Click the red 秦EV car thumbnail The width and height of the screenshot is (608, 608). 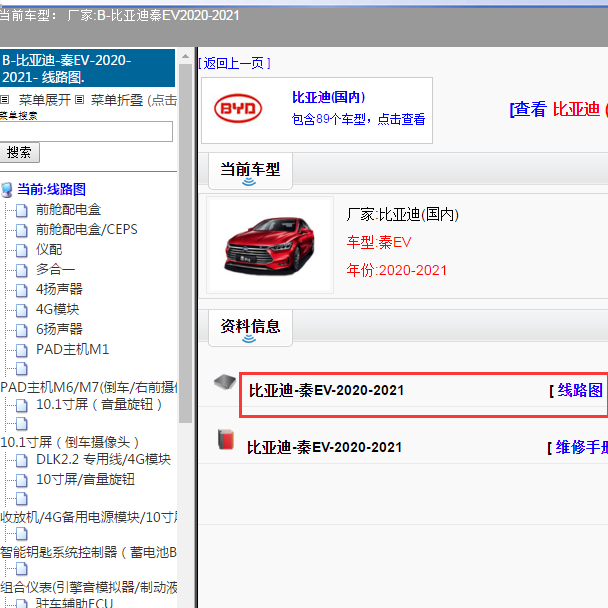pyautogui.click(x=270, y=245)
